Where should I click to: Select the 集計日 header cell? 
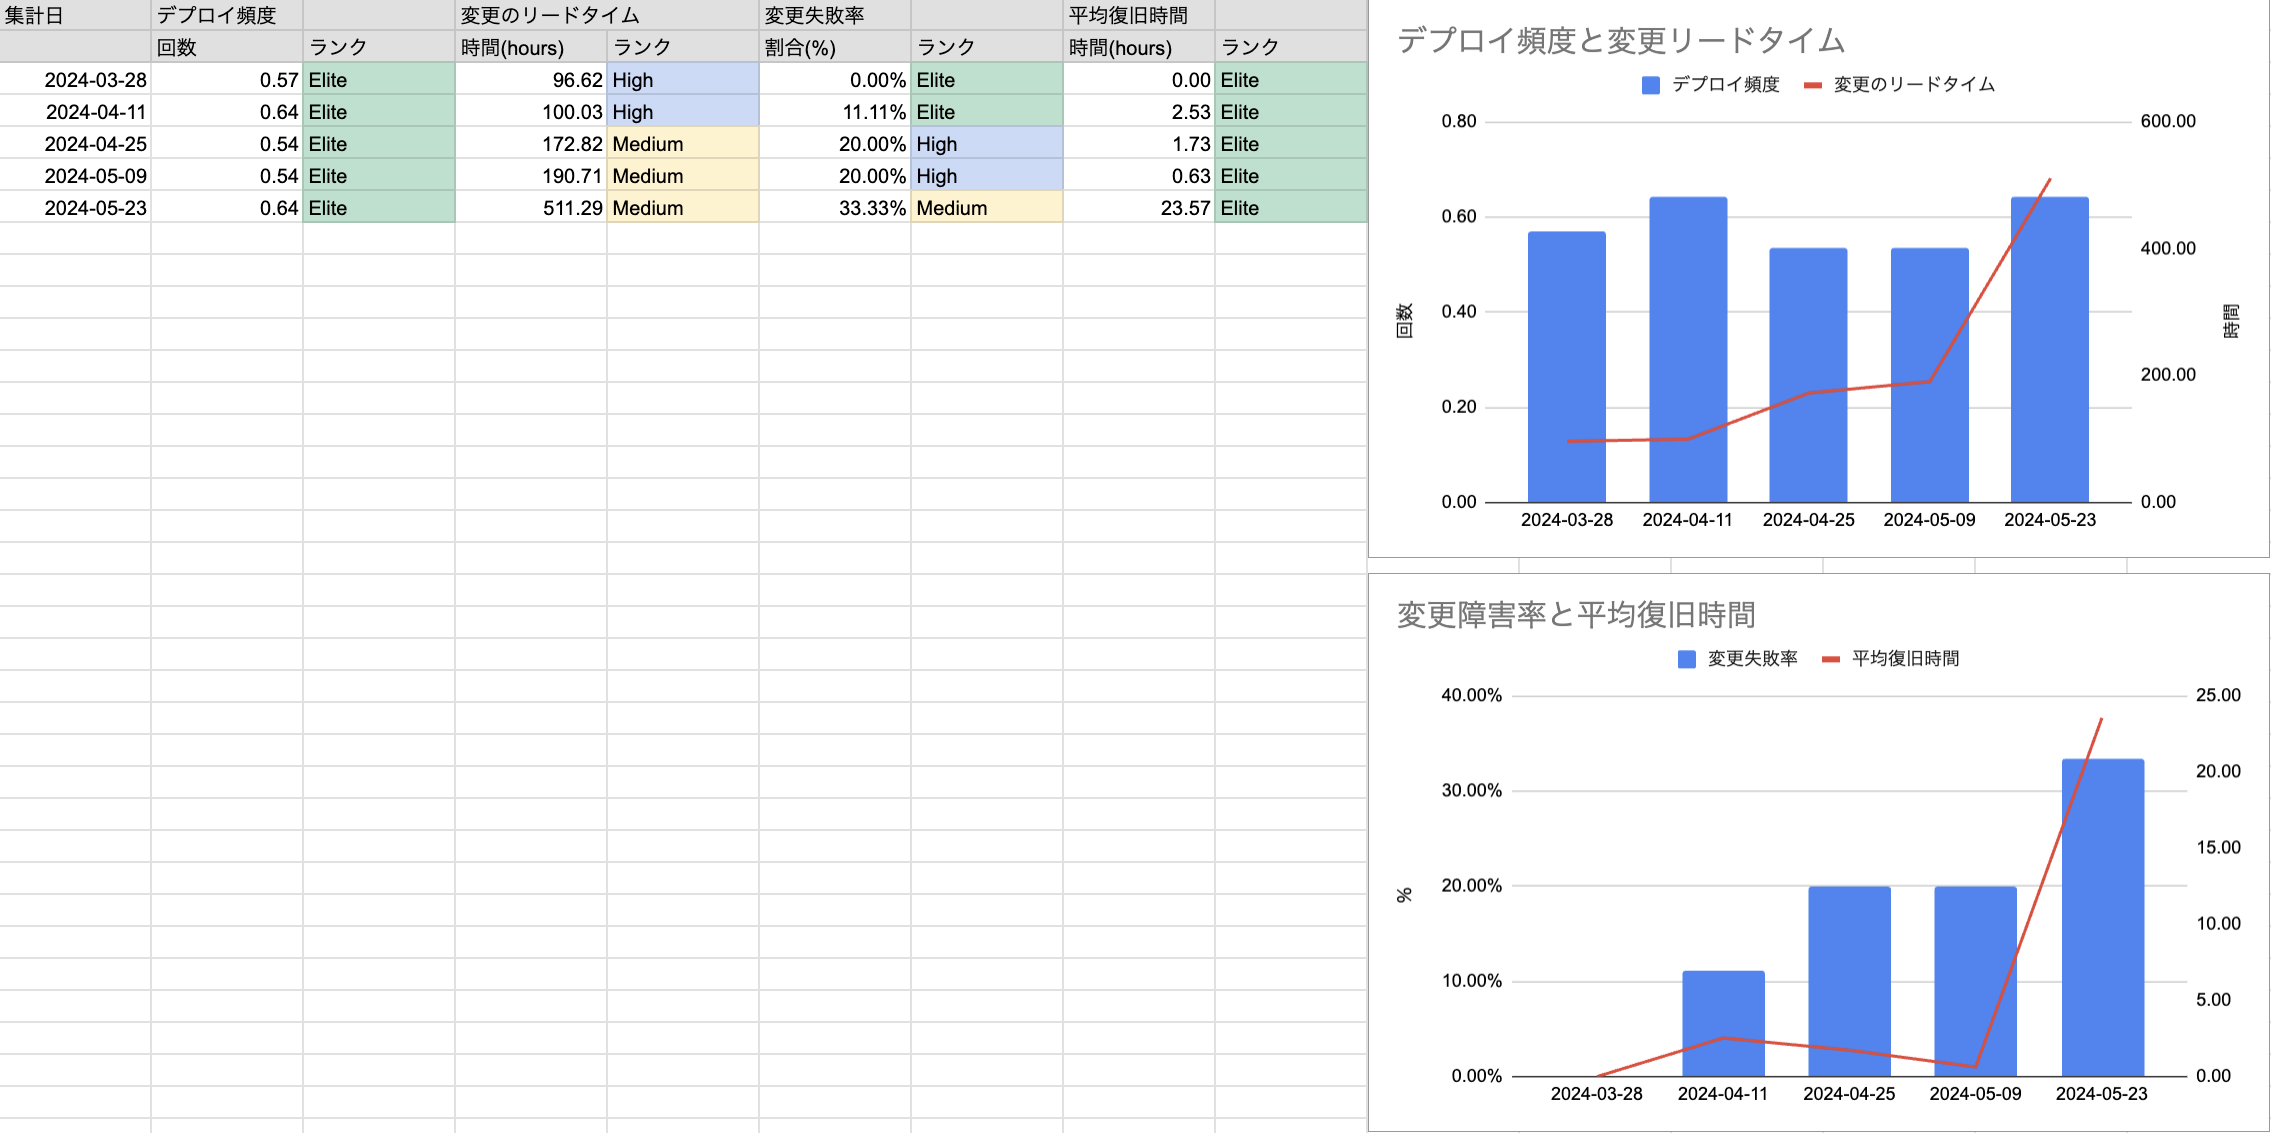(75, 15)
